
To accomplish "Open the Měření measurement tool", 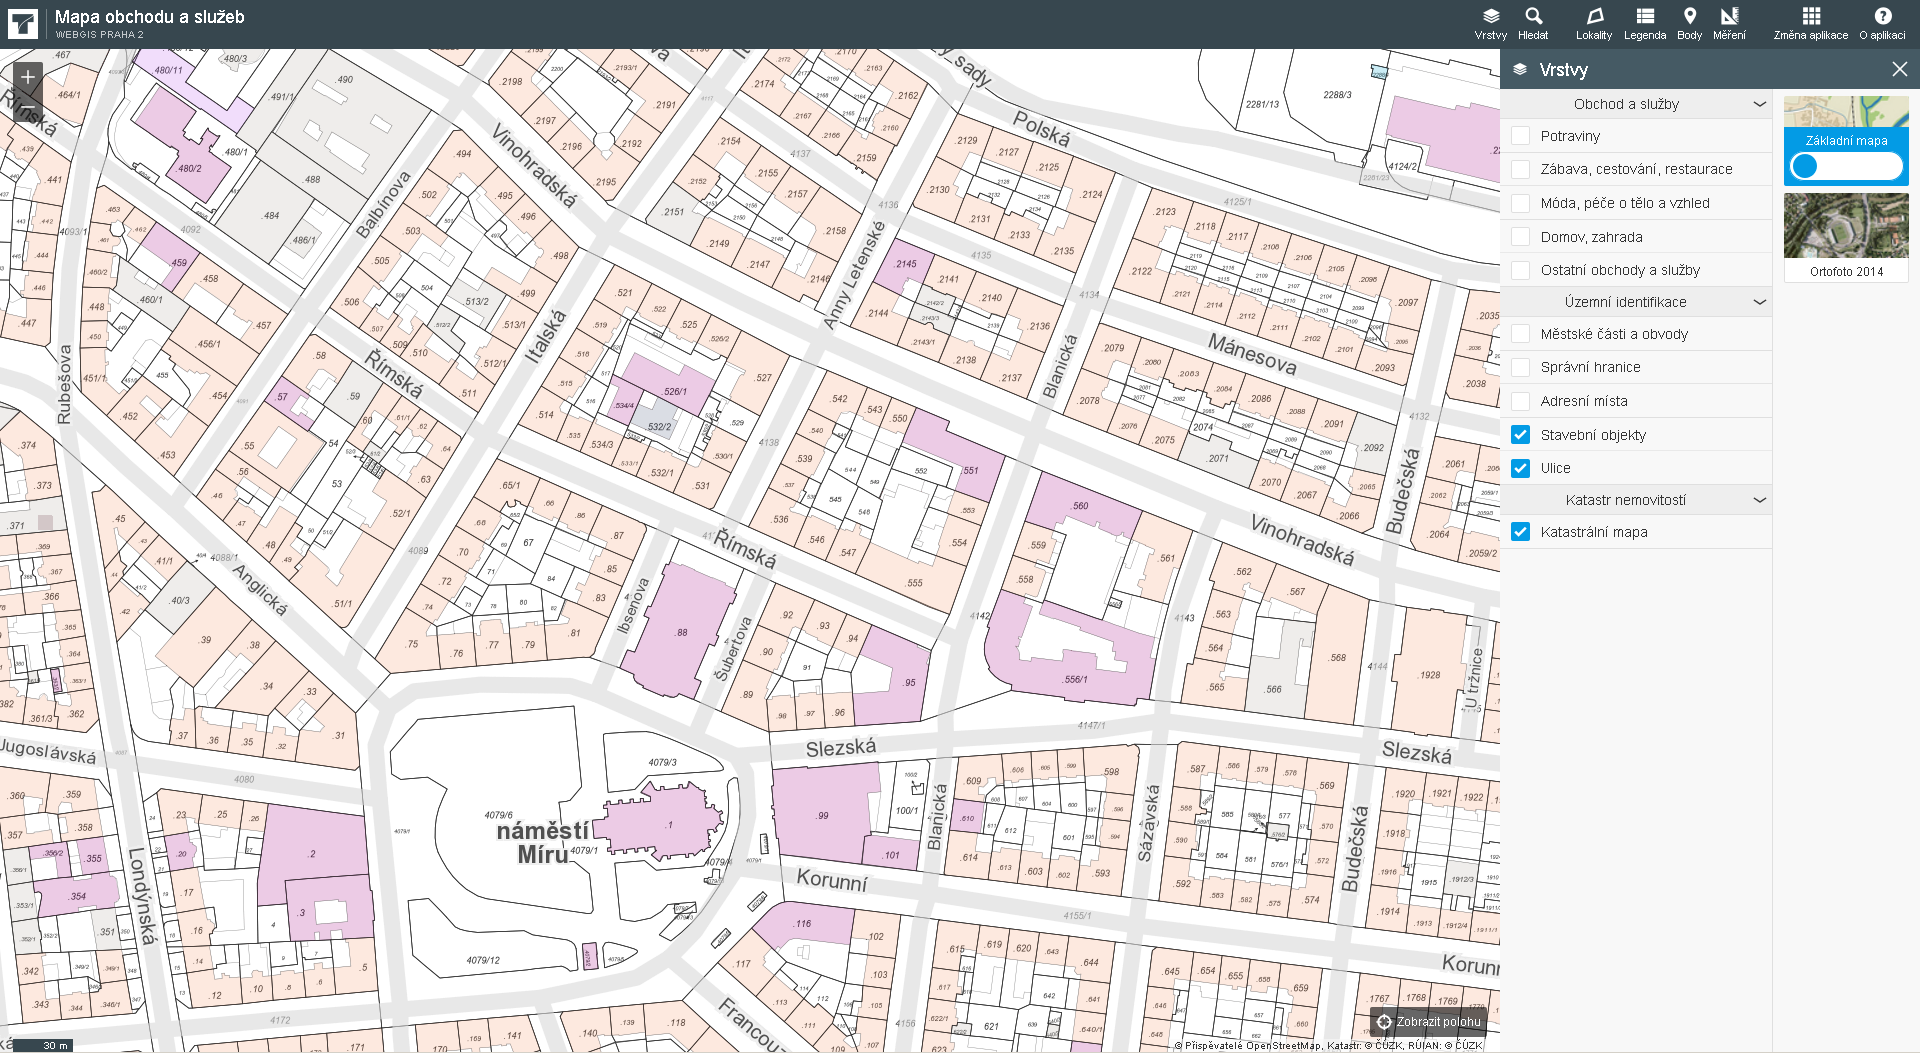I will pos(1729,24).
